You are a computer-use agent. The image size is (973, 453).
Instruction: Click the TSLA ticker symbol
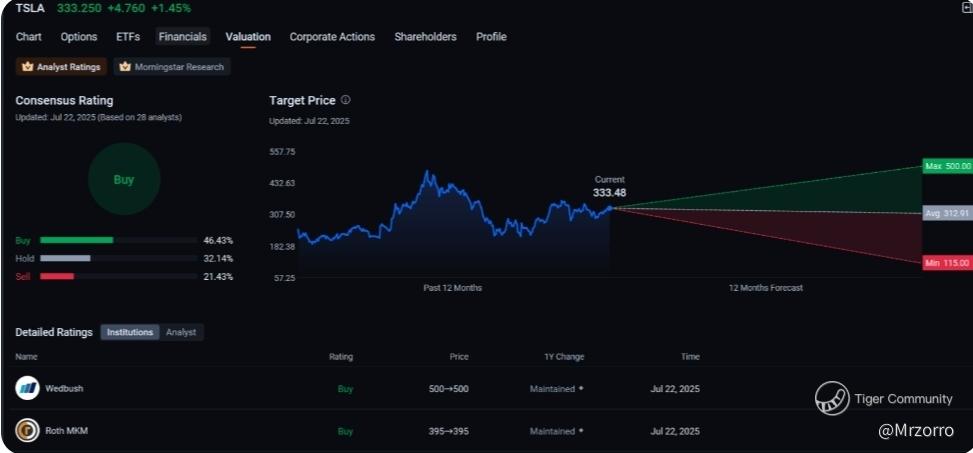[30, 8]
